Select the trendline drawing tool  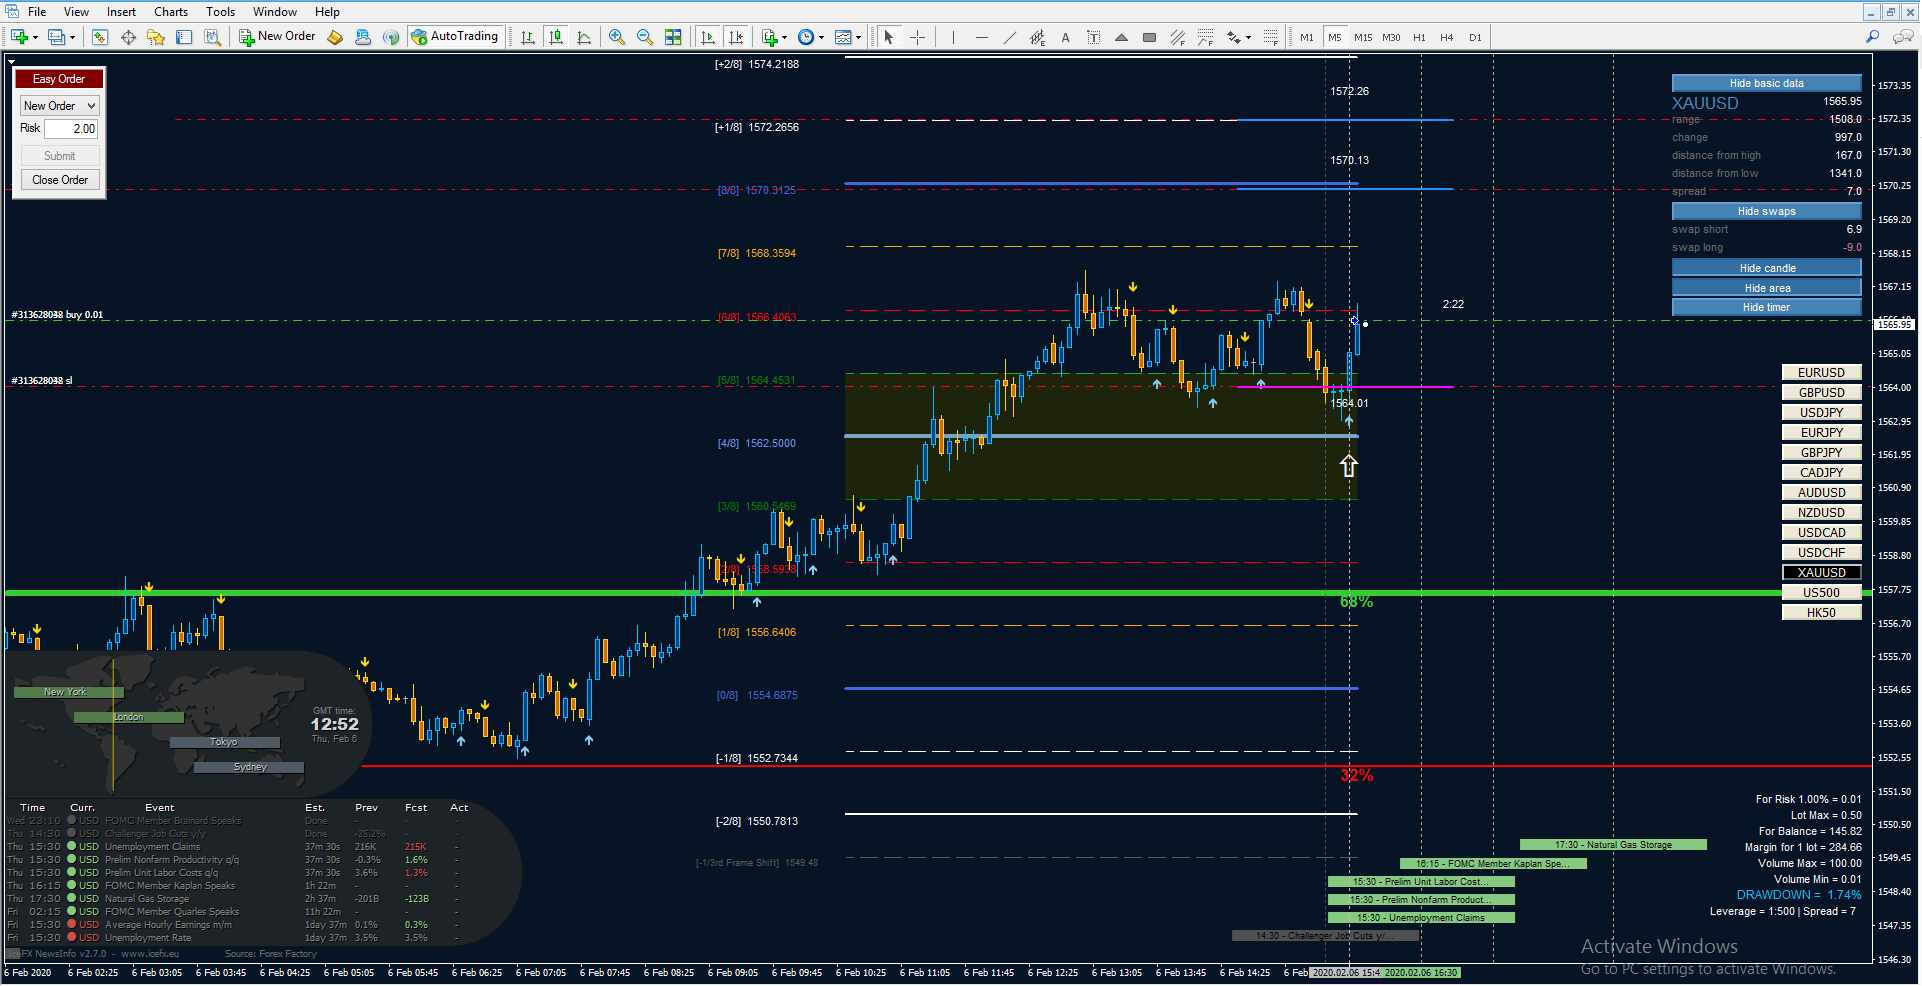[1009, 37]
